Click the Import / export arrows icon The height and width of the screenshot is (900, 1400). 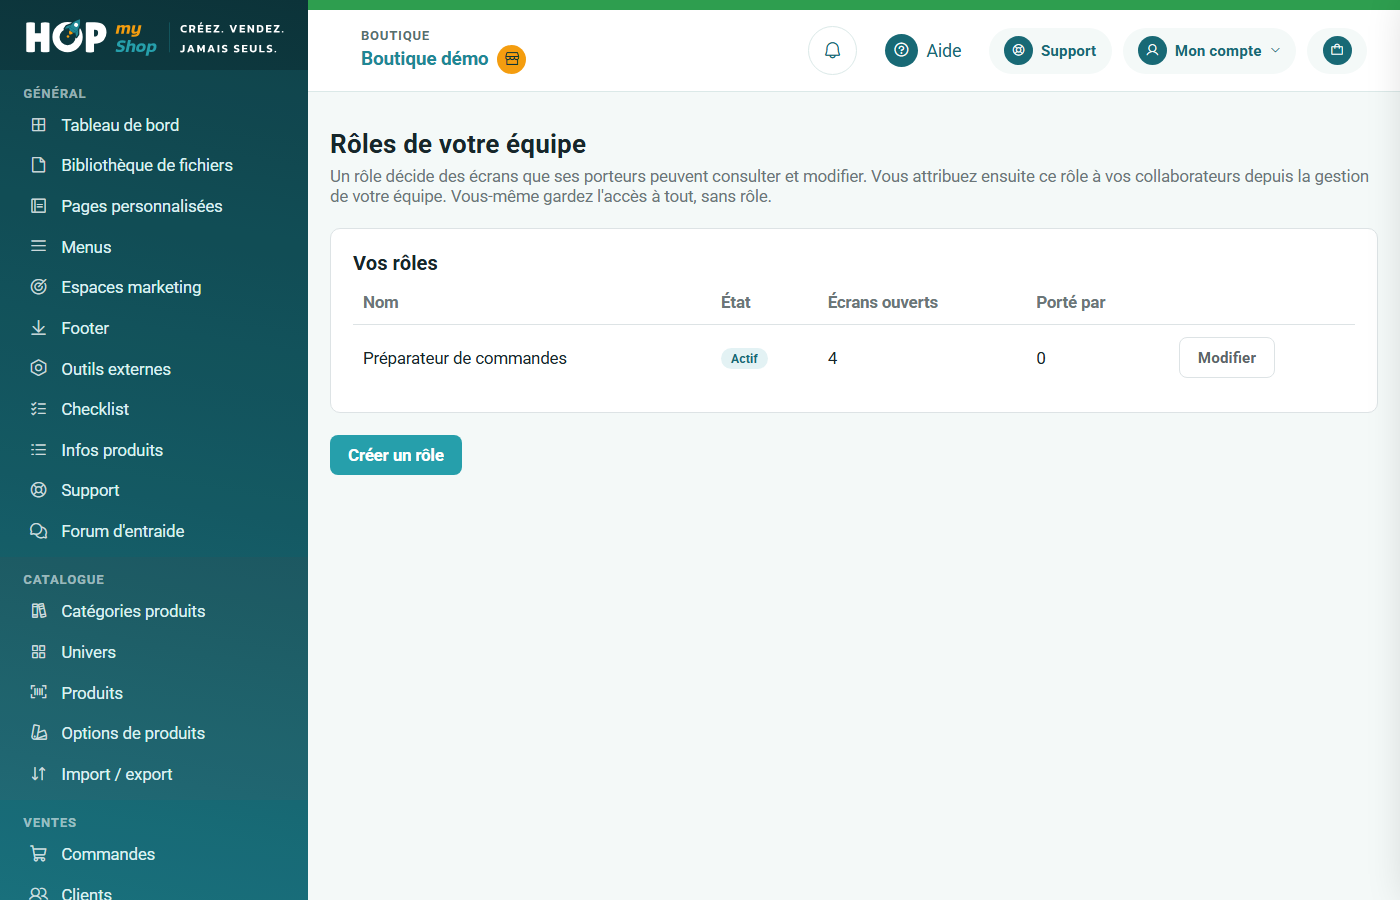[39, 774]
